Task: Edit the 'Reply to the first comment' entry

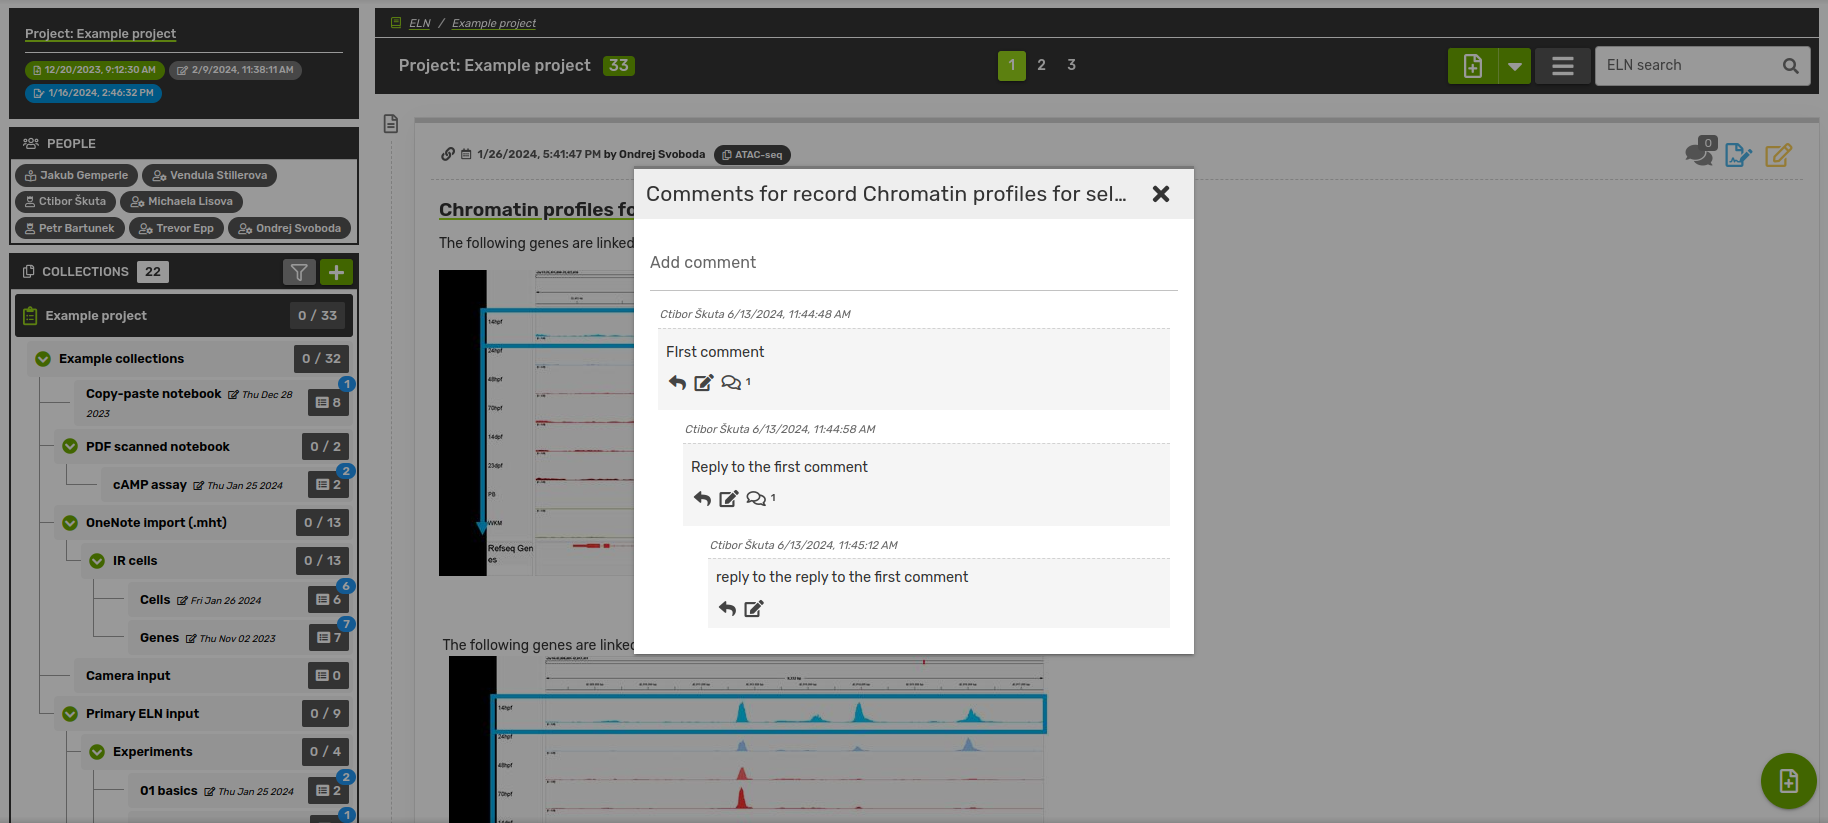Action: pos(729,498)
